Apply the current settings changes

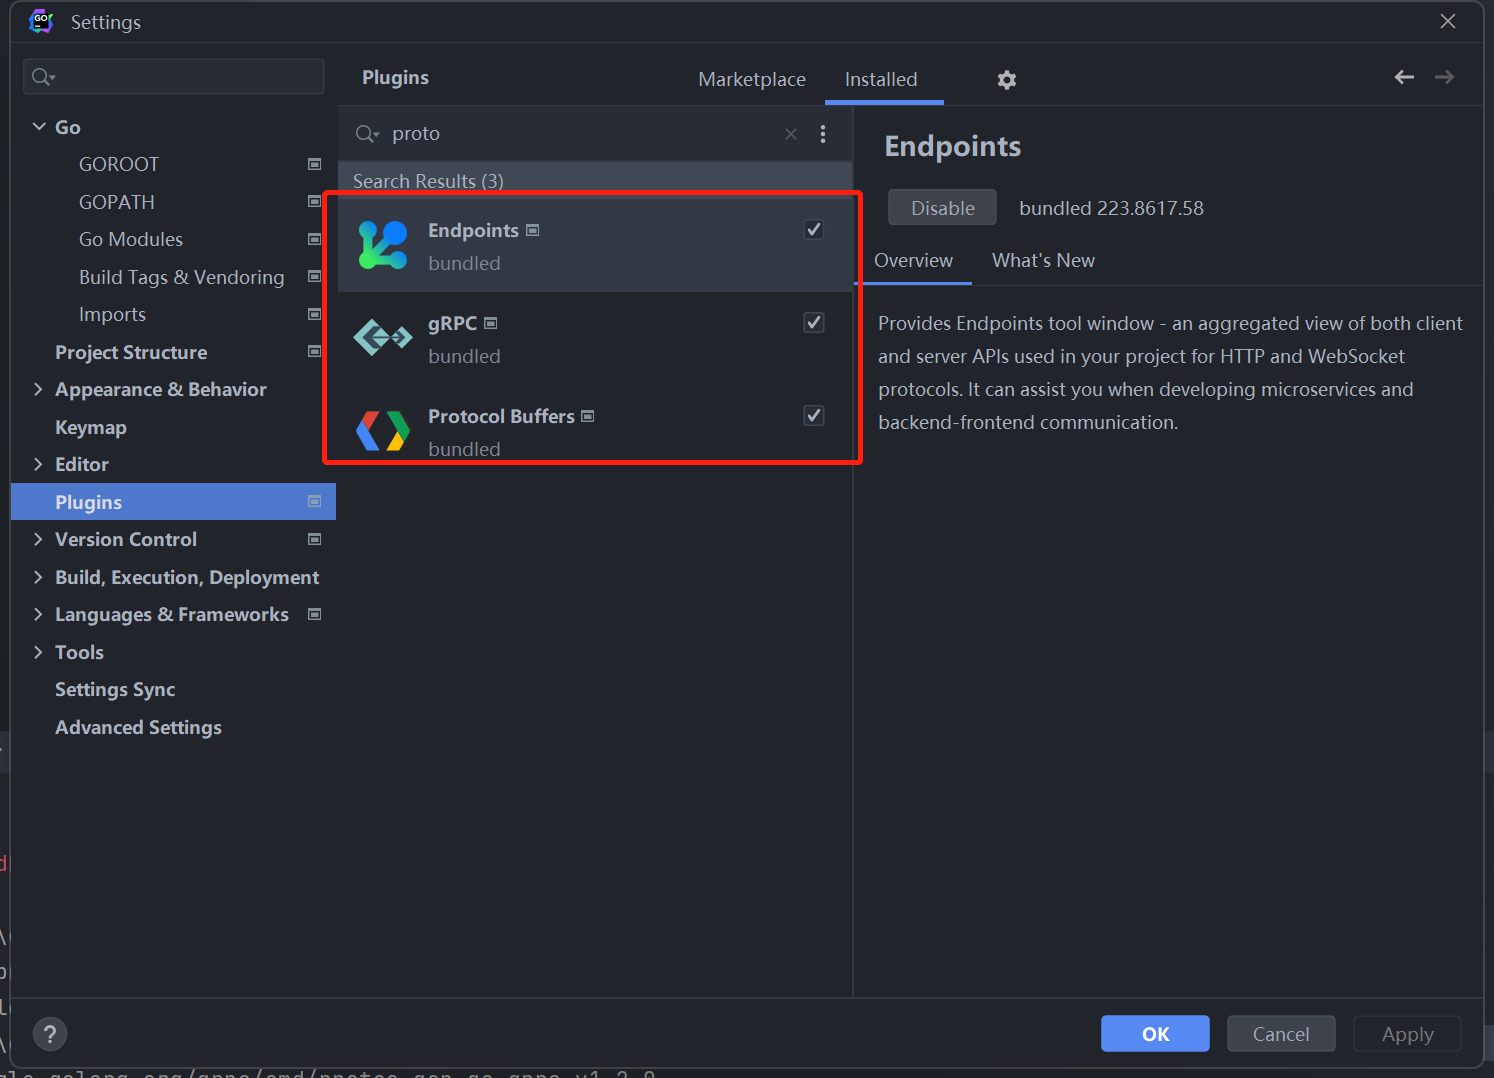point(1407,1033)
